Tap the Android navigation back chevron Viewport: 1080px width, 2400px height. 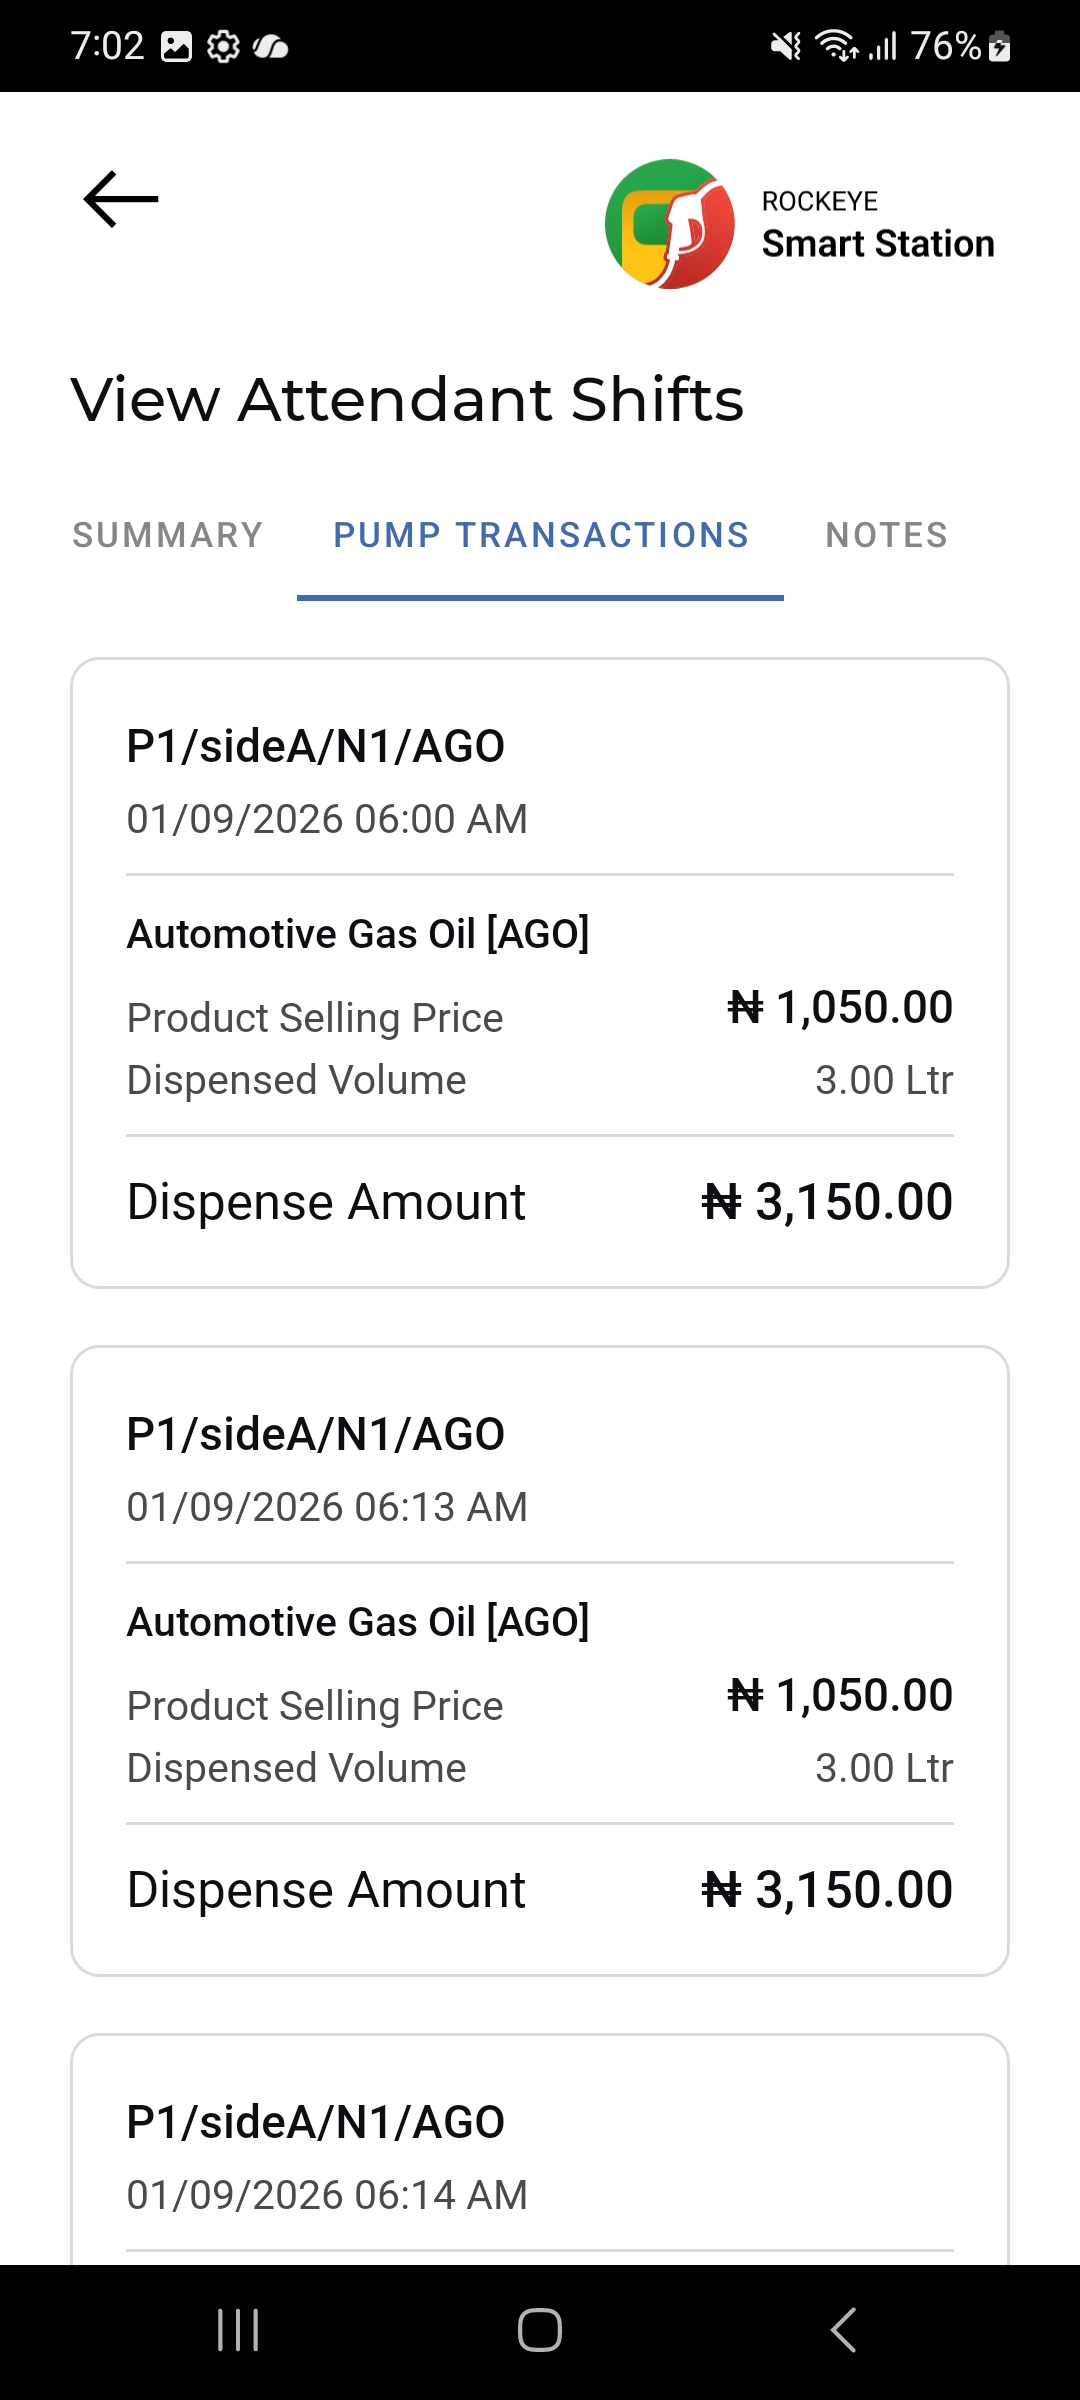click(843, 2330)
